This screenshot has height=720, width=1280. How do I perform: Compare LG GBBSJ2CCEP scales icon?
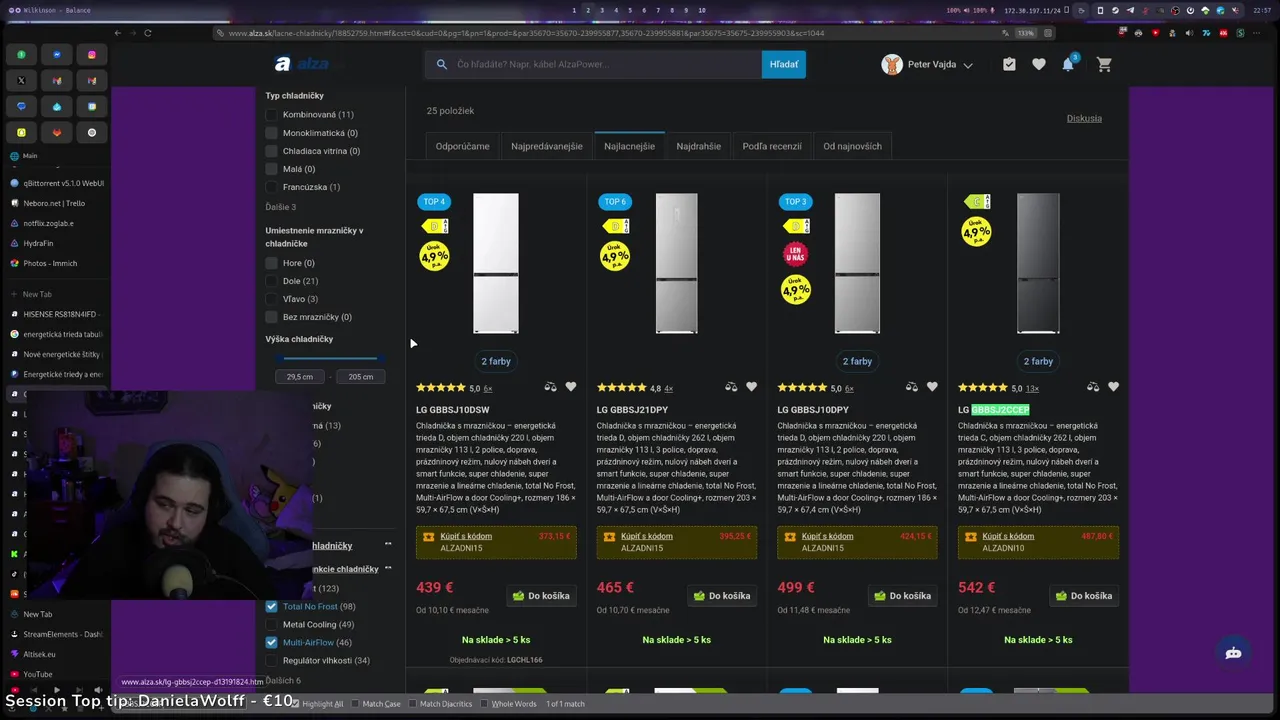coord(1092,387)
